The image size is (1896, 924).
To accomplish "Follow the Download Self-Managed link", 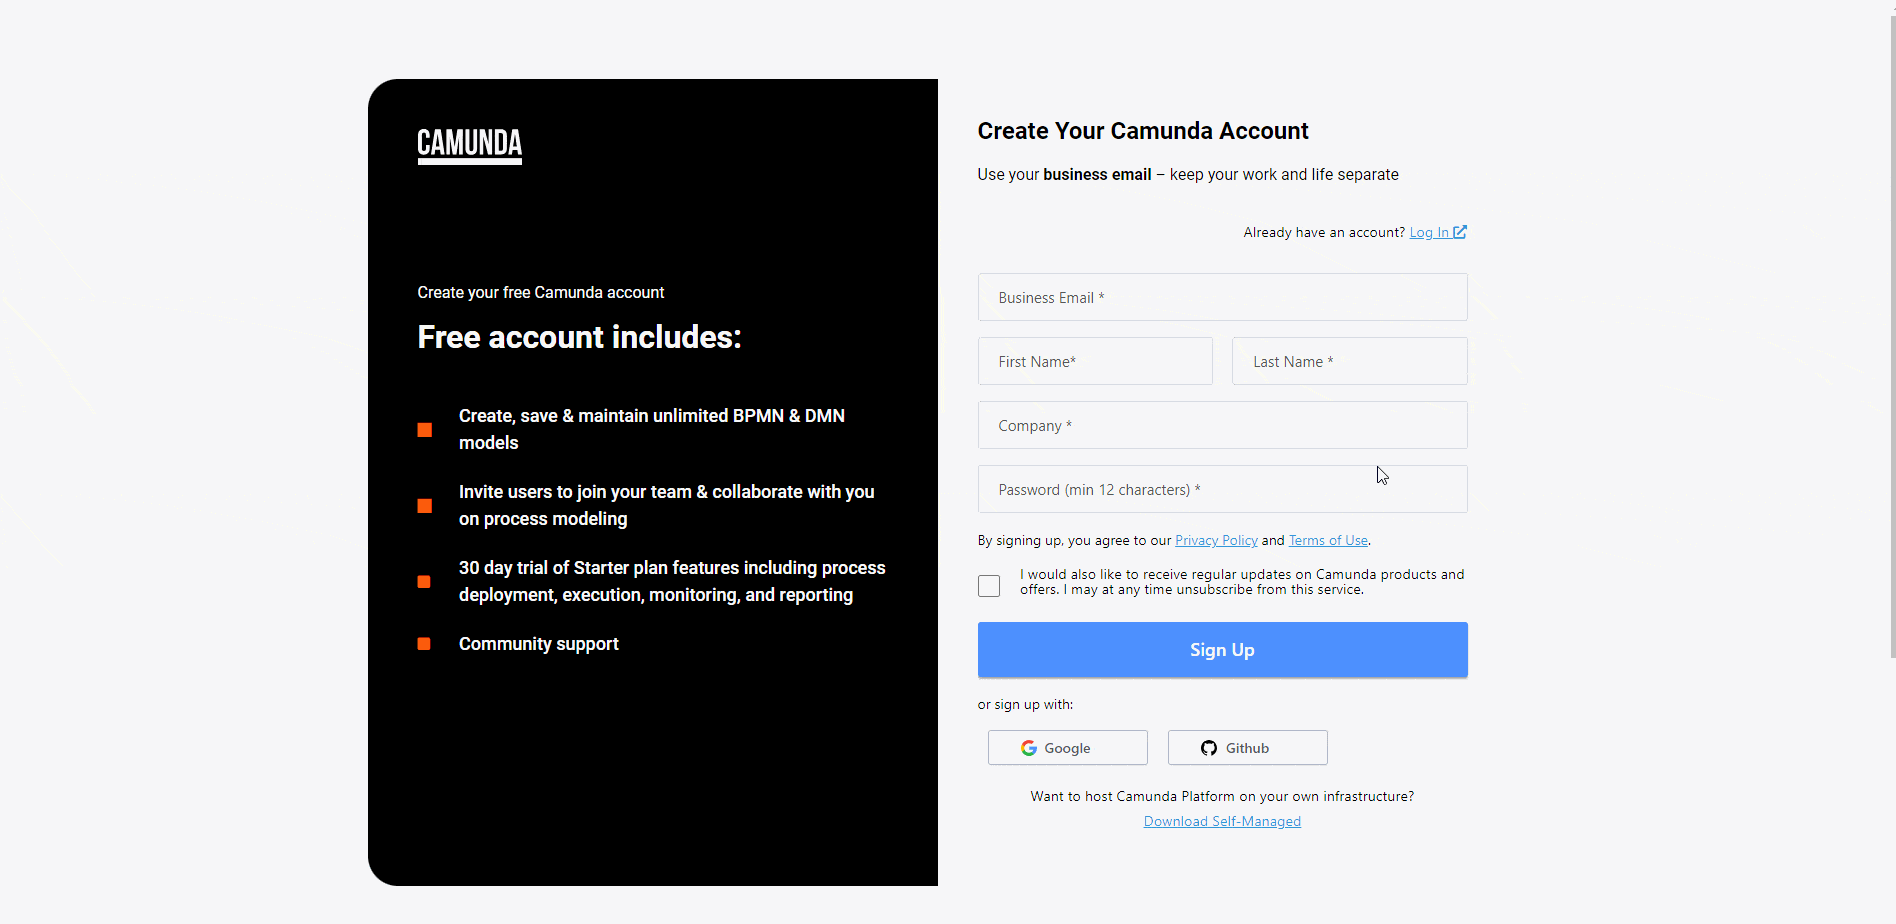I will coord(1222,821).
